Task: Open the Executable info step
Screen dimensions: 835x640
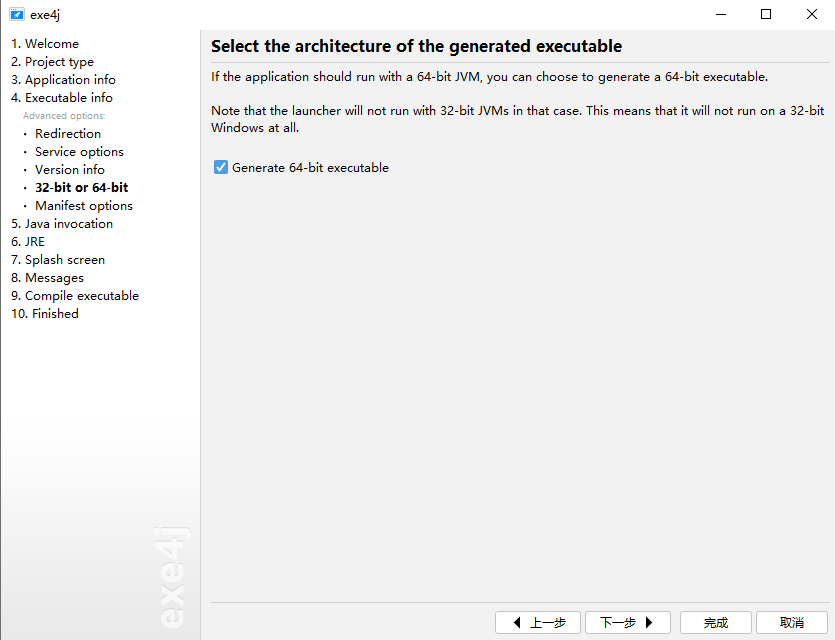Action: [x=62, y=97]
